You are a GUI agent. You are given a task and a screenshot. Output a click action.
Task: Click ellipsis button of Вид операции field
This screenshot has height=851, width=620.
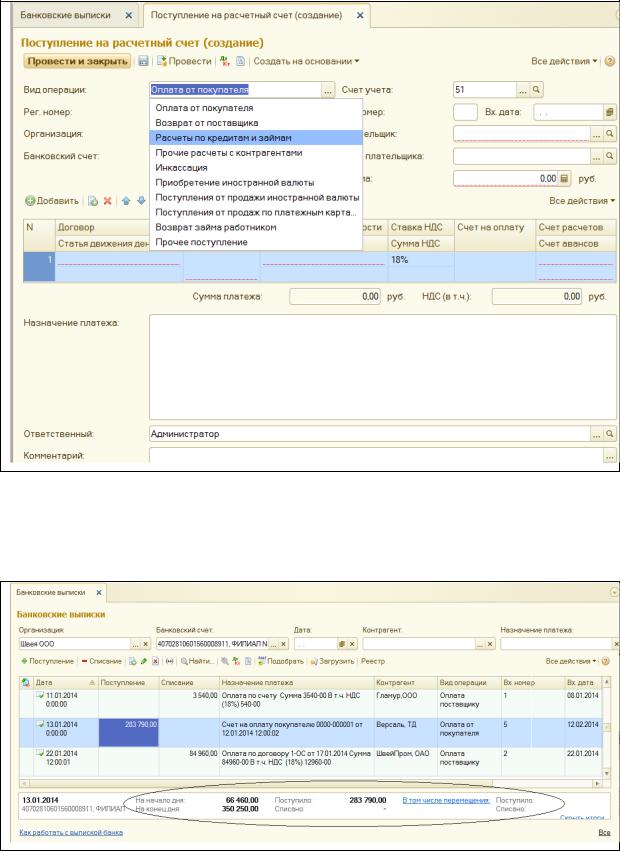[328, 90]
